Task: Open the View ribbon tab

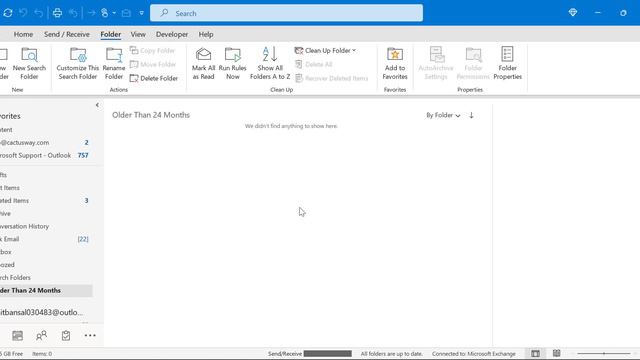Action: 138,34
